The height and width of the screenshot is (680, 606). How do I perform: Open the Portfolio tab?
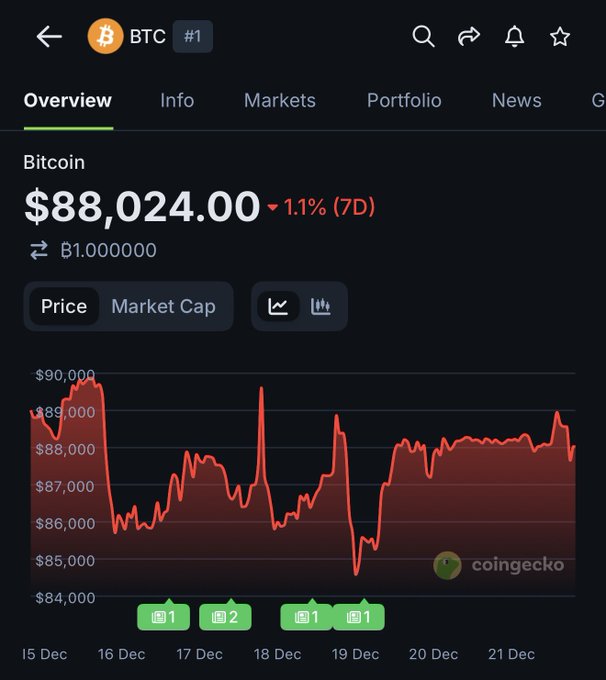point(404,100)
